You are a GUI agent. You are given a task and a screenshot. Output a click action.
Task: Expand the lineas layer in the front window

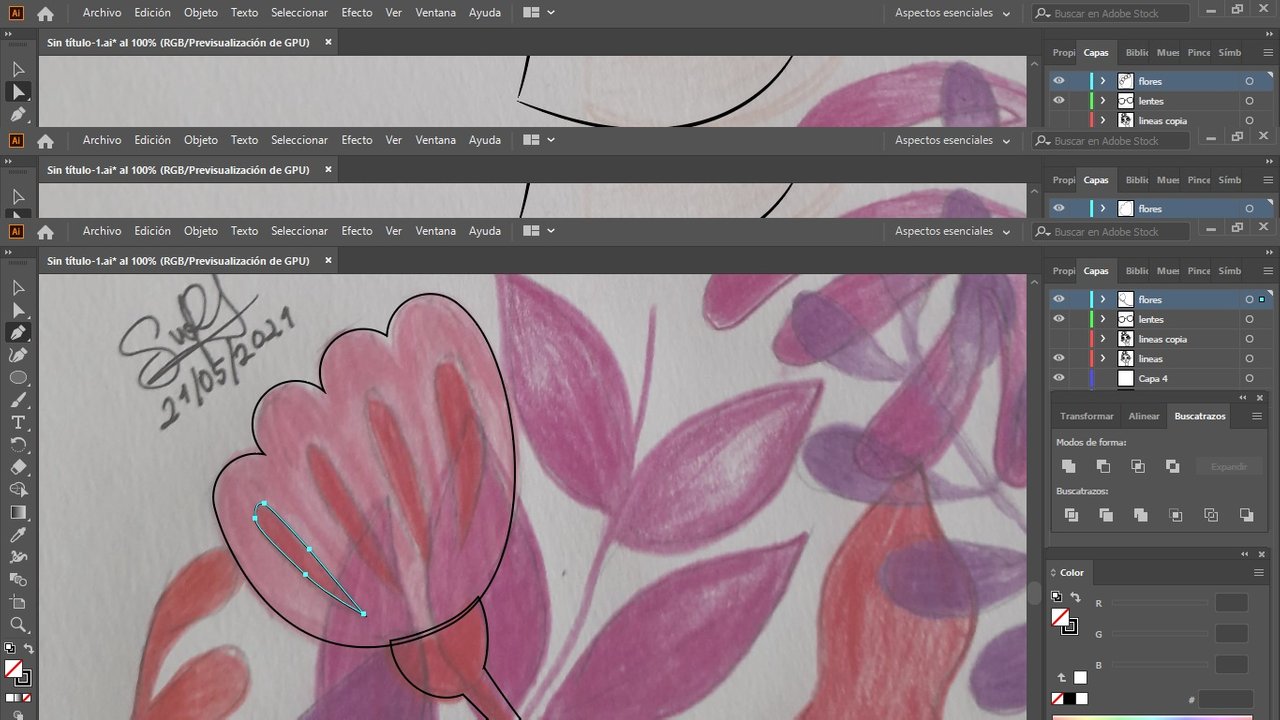point(1103,358)
